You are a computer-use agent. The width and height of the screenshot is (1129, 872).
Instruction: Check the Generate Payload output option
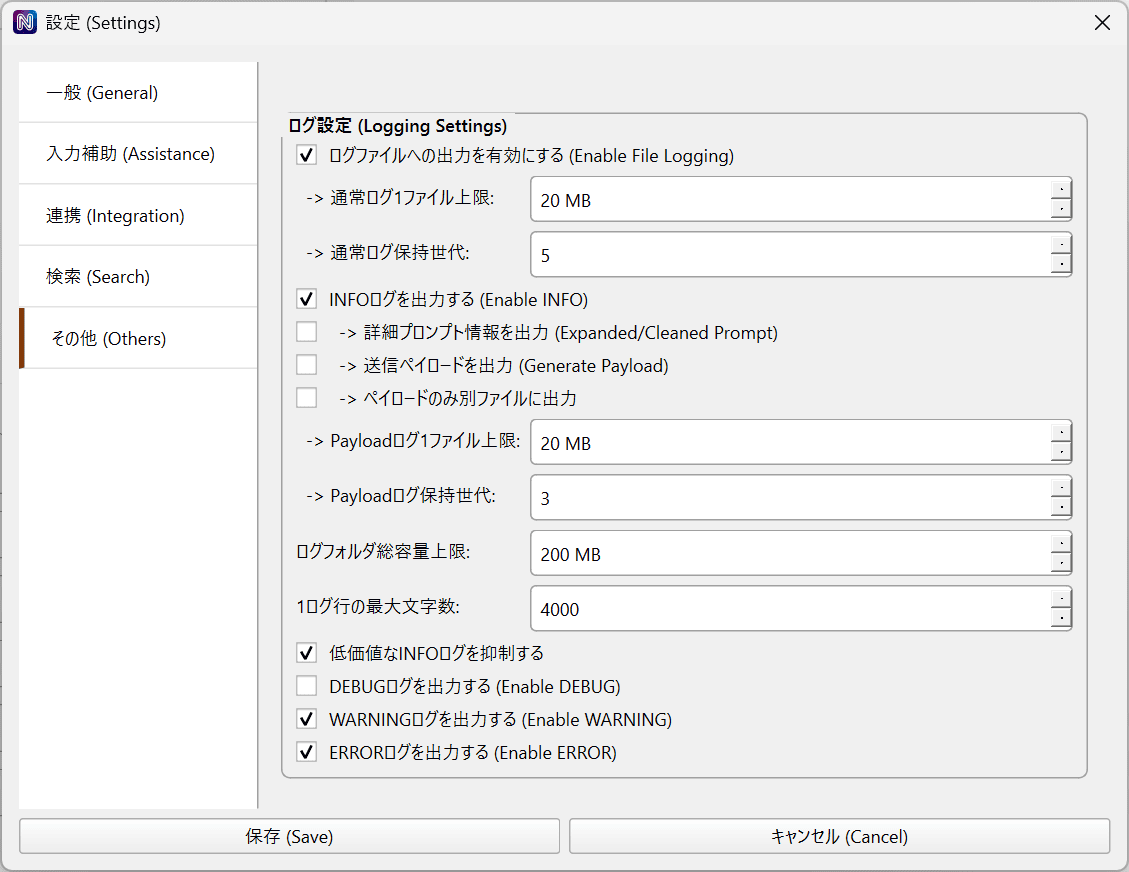[x=307, y=365]
